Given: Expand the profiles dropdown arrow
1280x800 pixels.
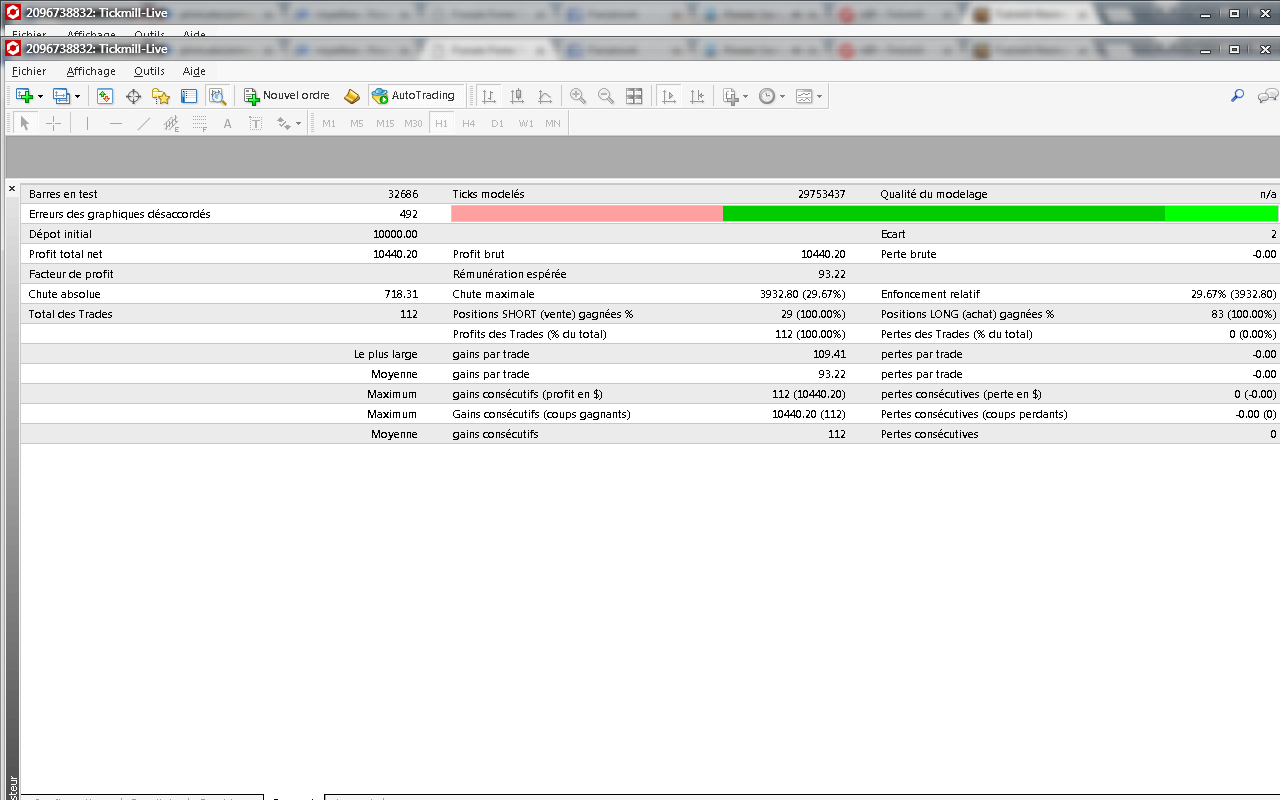Looking at the screenshot, I should click(77, 97).
